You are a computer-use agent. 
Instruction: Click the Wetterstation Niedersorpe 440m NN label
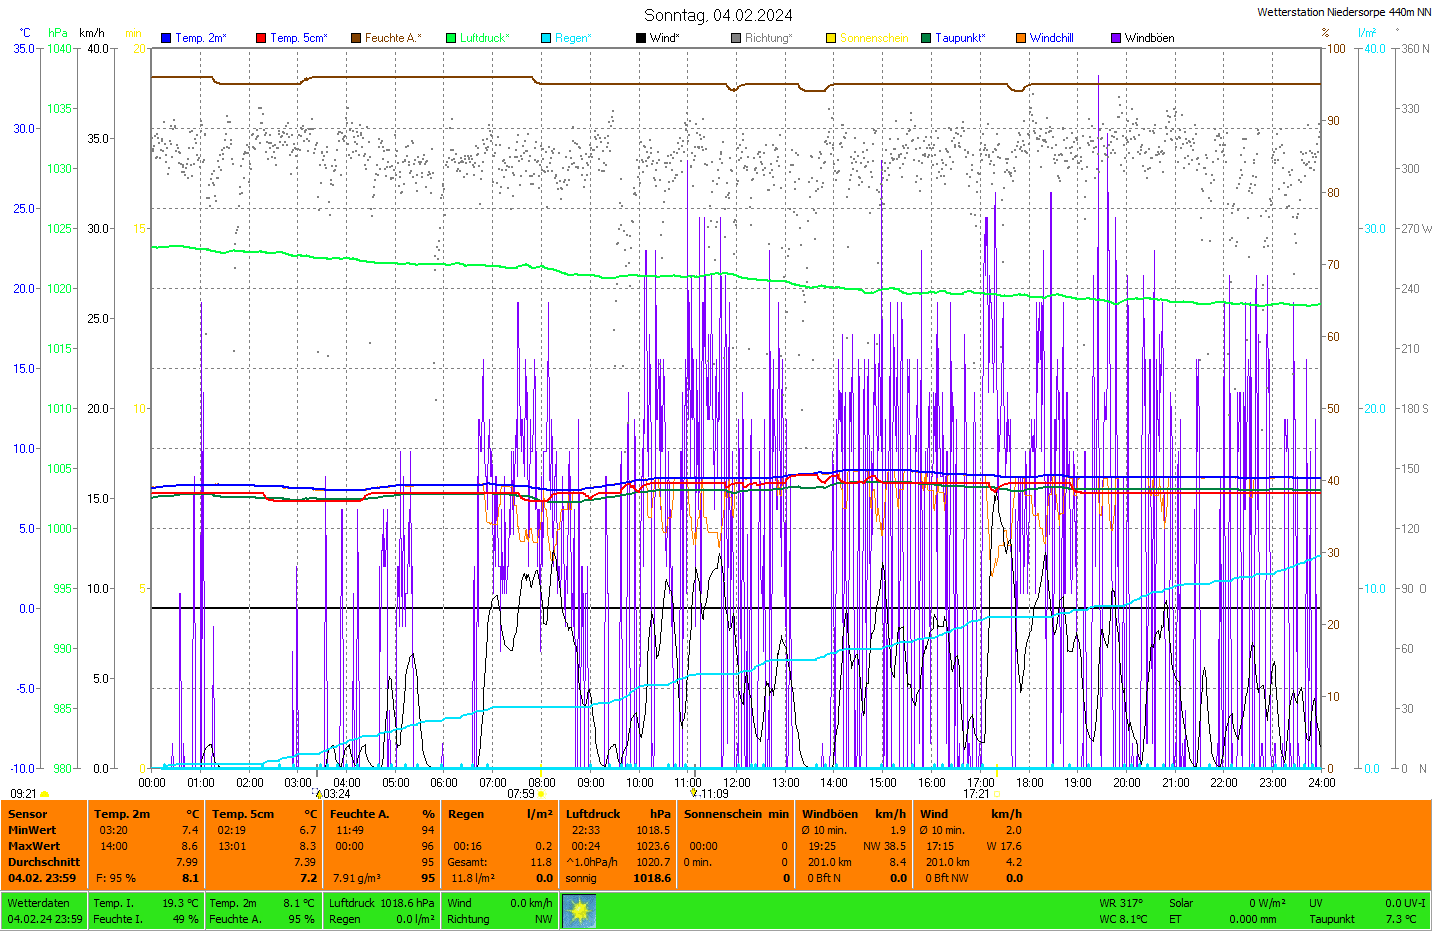pyautogui.click(x=1343, y=12)
